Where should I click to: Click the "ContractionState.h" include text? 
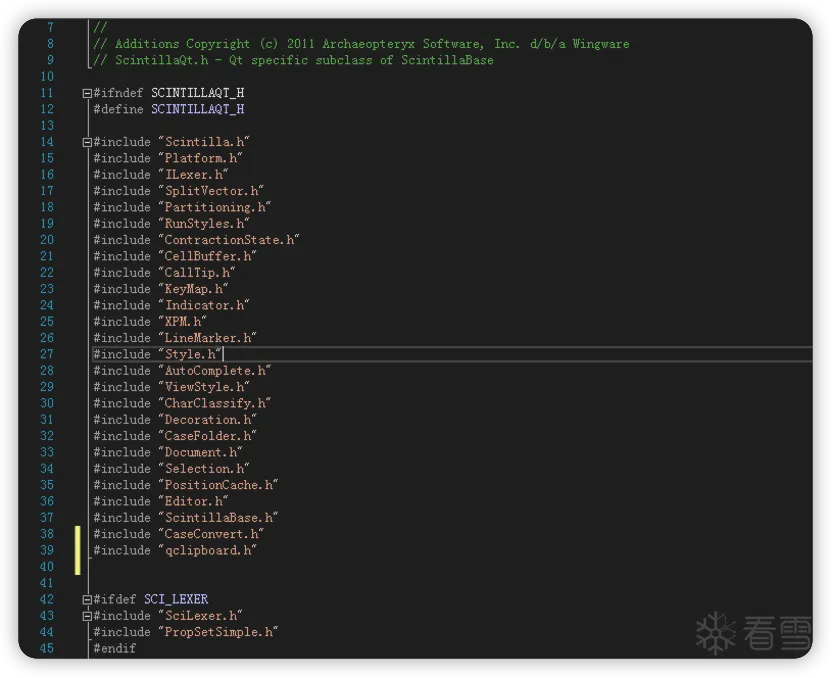[x=229, y=240]
